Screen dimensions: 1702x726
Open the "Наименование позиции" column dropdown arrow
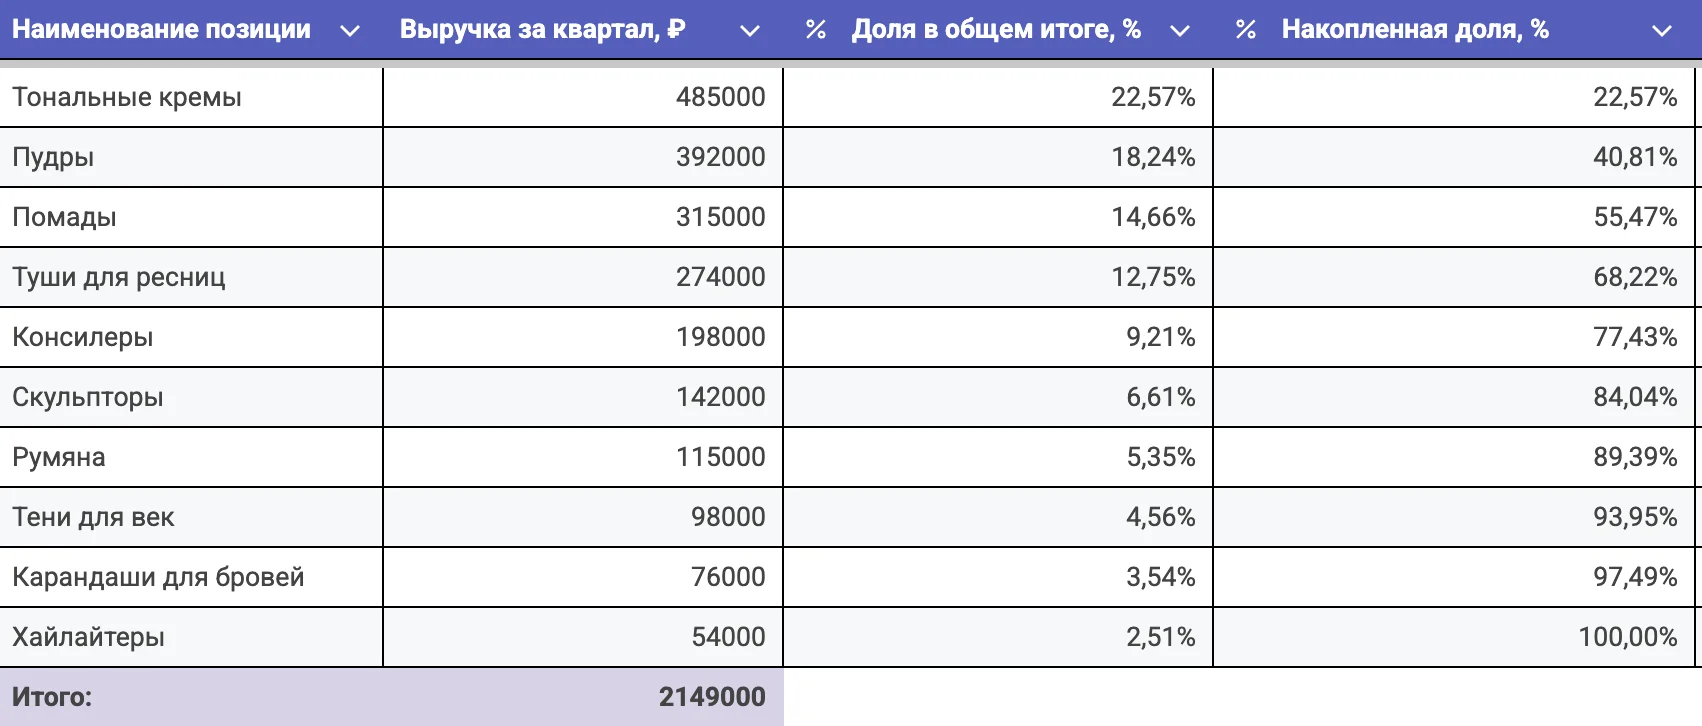[350, 31]
